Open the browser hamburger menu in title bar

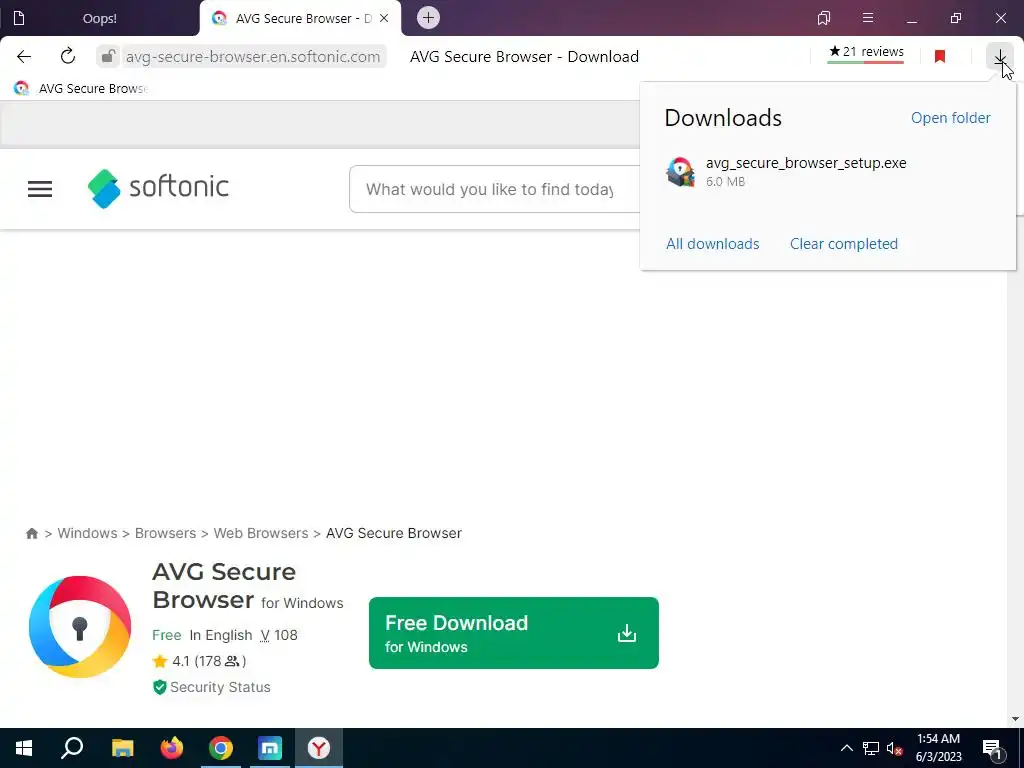(868, 18)
